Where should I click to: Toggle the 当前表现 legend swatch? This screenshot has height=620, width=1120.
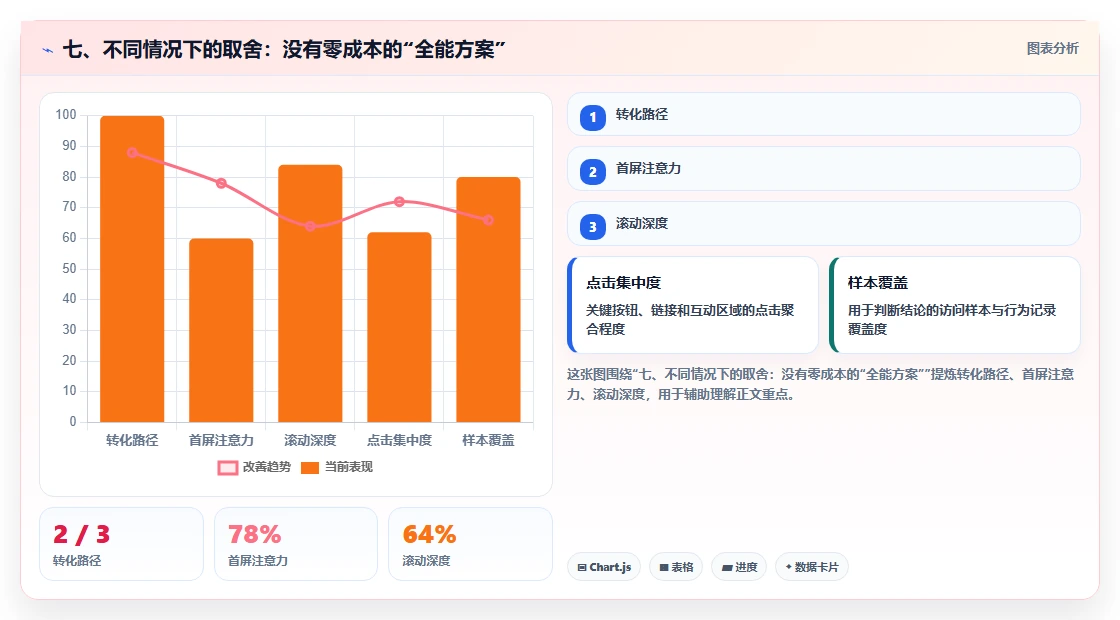(309, 468)
